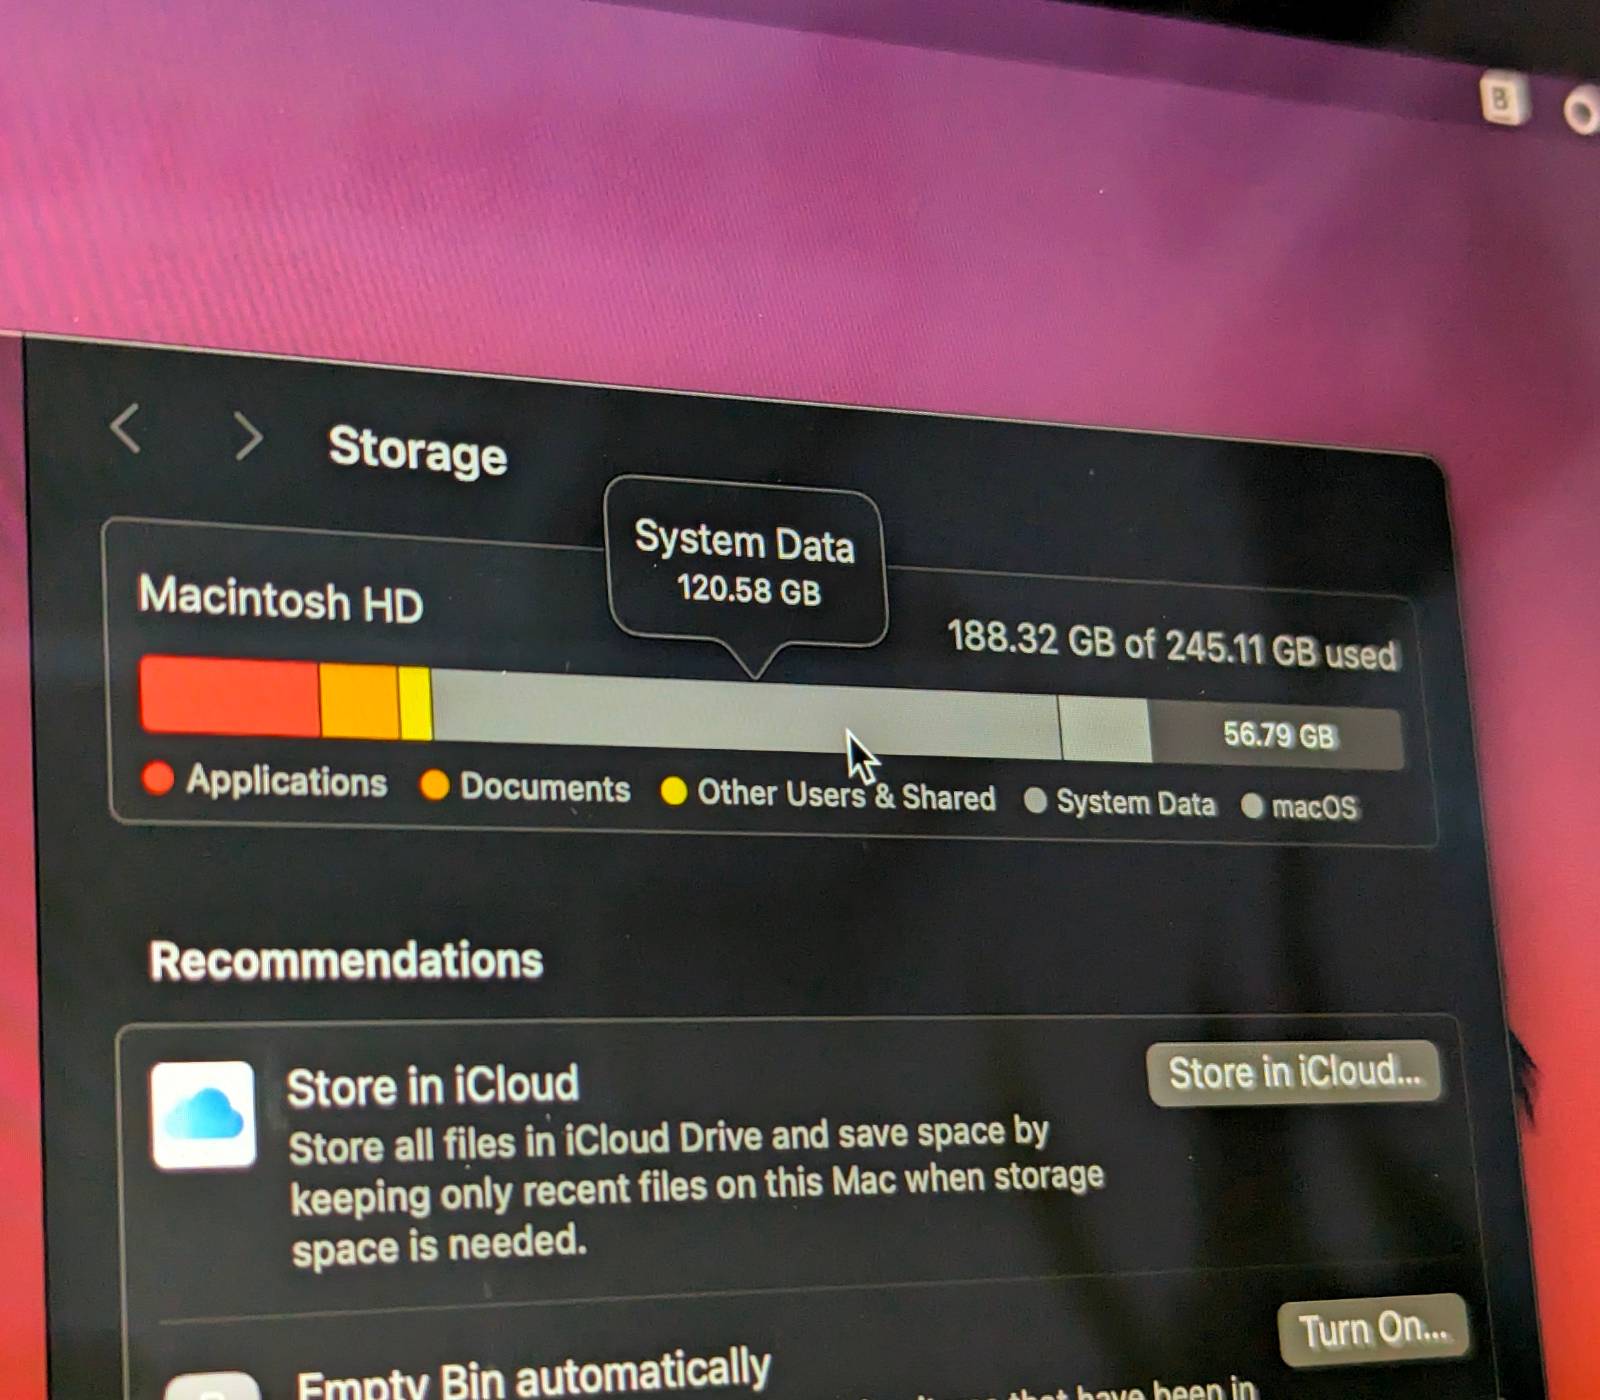Select the orange Documents bar segment
The width and height of the screenshot is (1600, 1400).
(359, 702)
